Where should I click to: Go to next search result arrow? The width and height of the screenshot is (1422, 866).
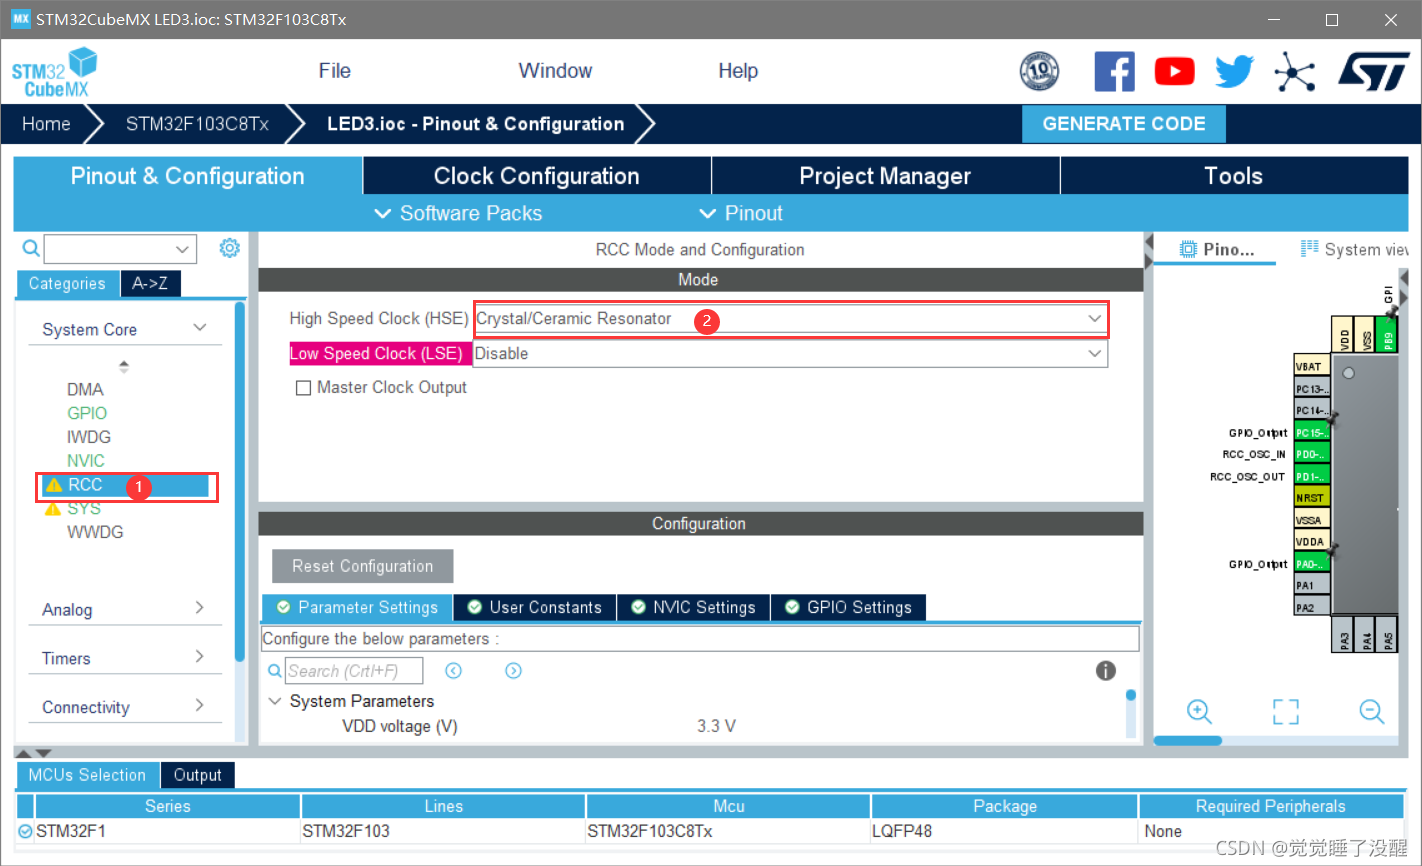click(513, 671)
